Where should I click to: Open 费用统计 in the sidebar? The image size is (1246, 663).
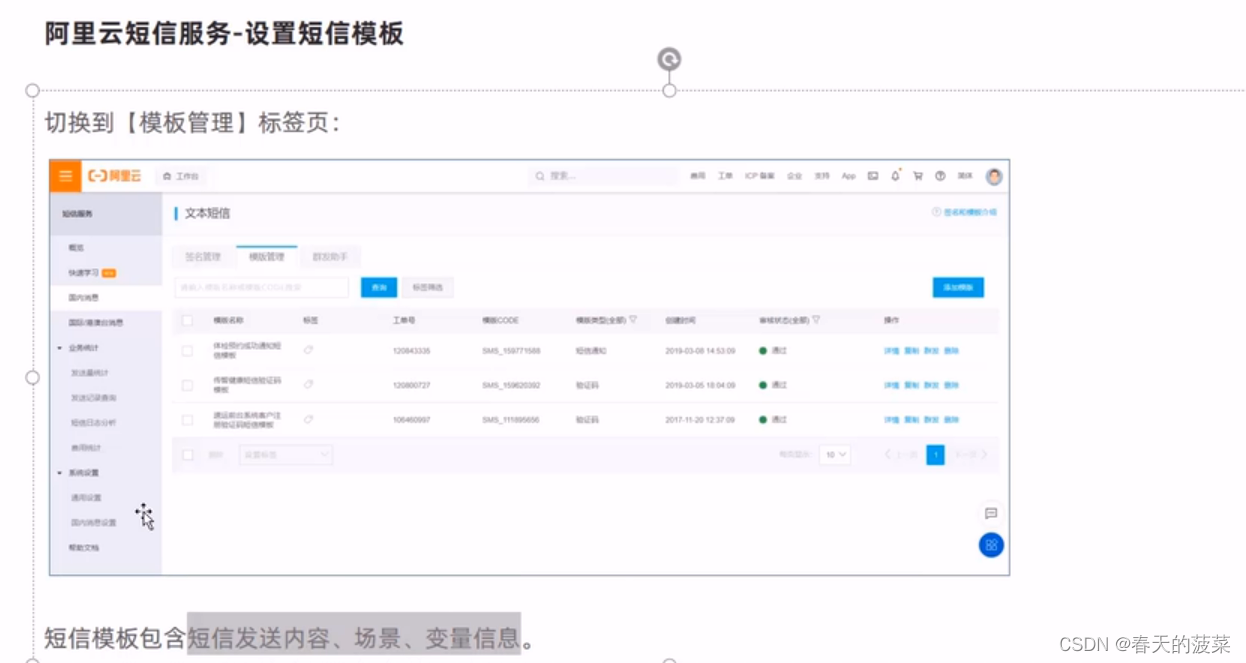(x=86, y=448)
